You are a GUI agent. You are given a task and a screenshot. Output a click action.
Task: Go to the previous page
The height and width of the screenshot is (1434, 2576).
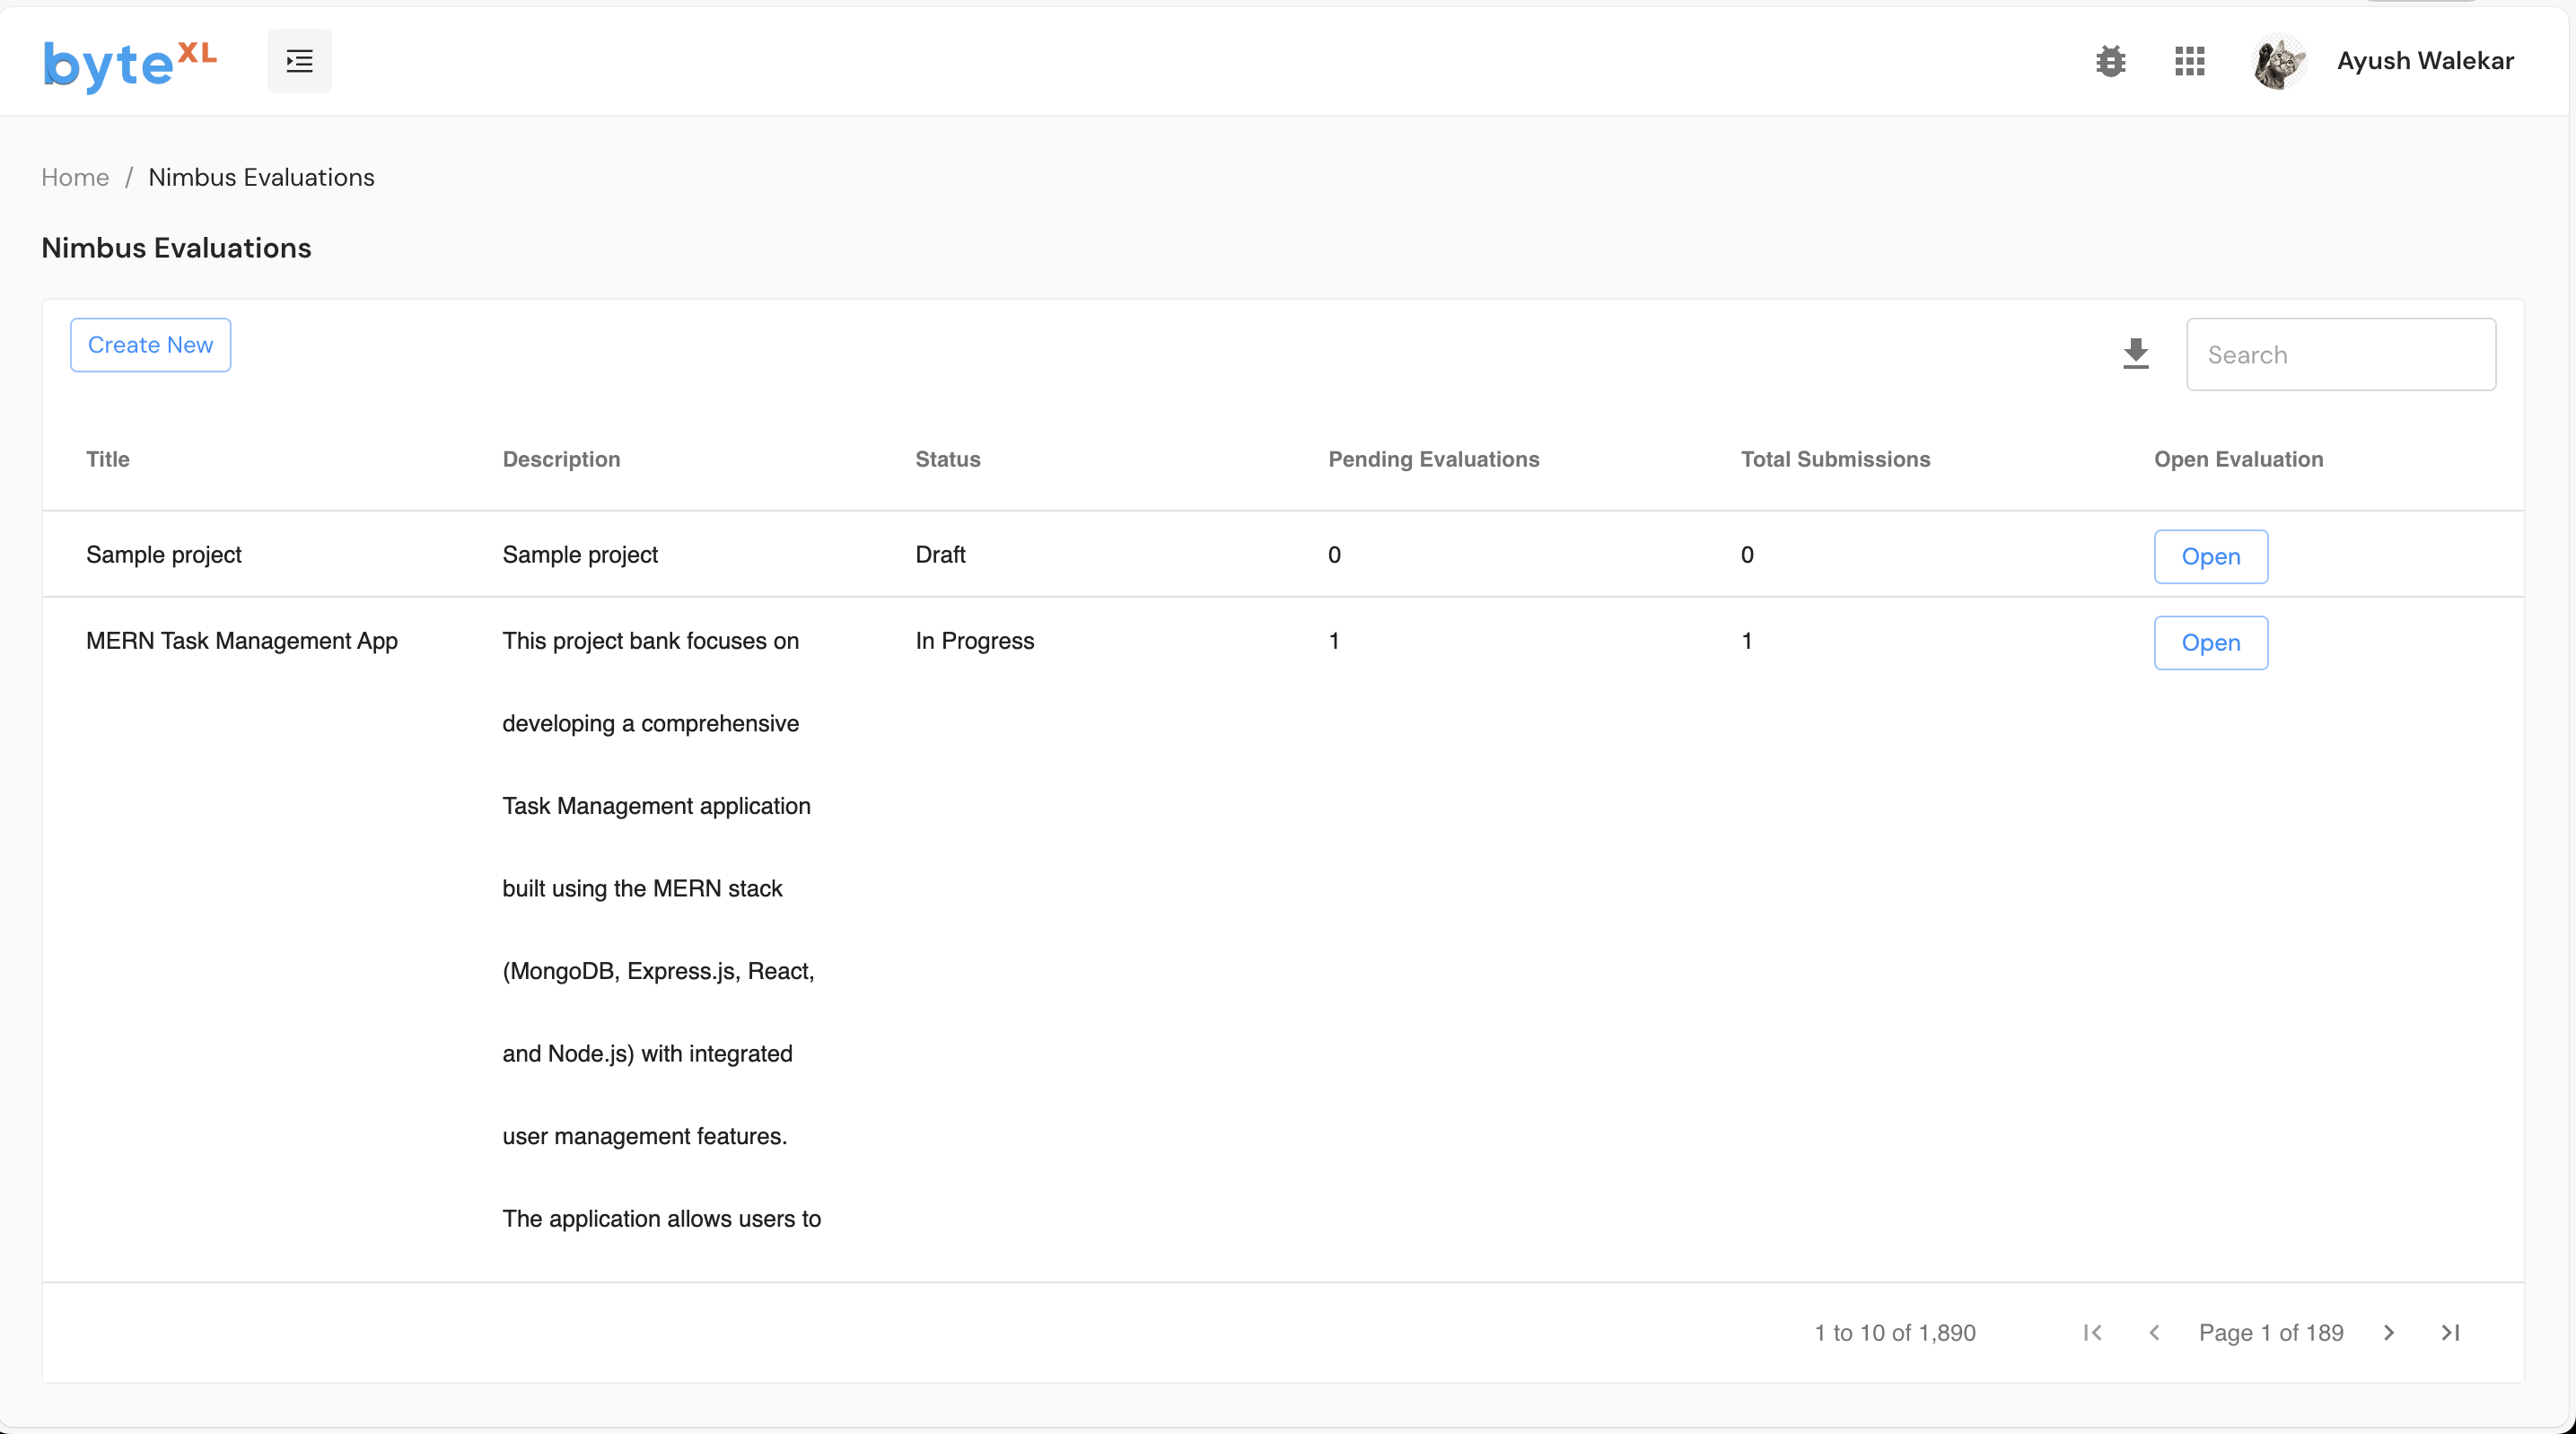(2155, 1332)
